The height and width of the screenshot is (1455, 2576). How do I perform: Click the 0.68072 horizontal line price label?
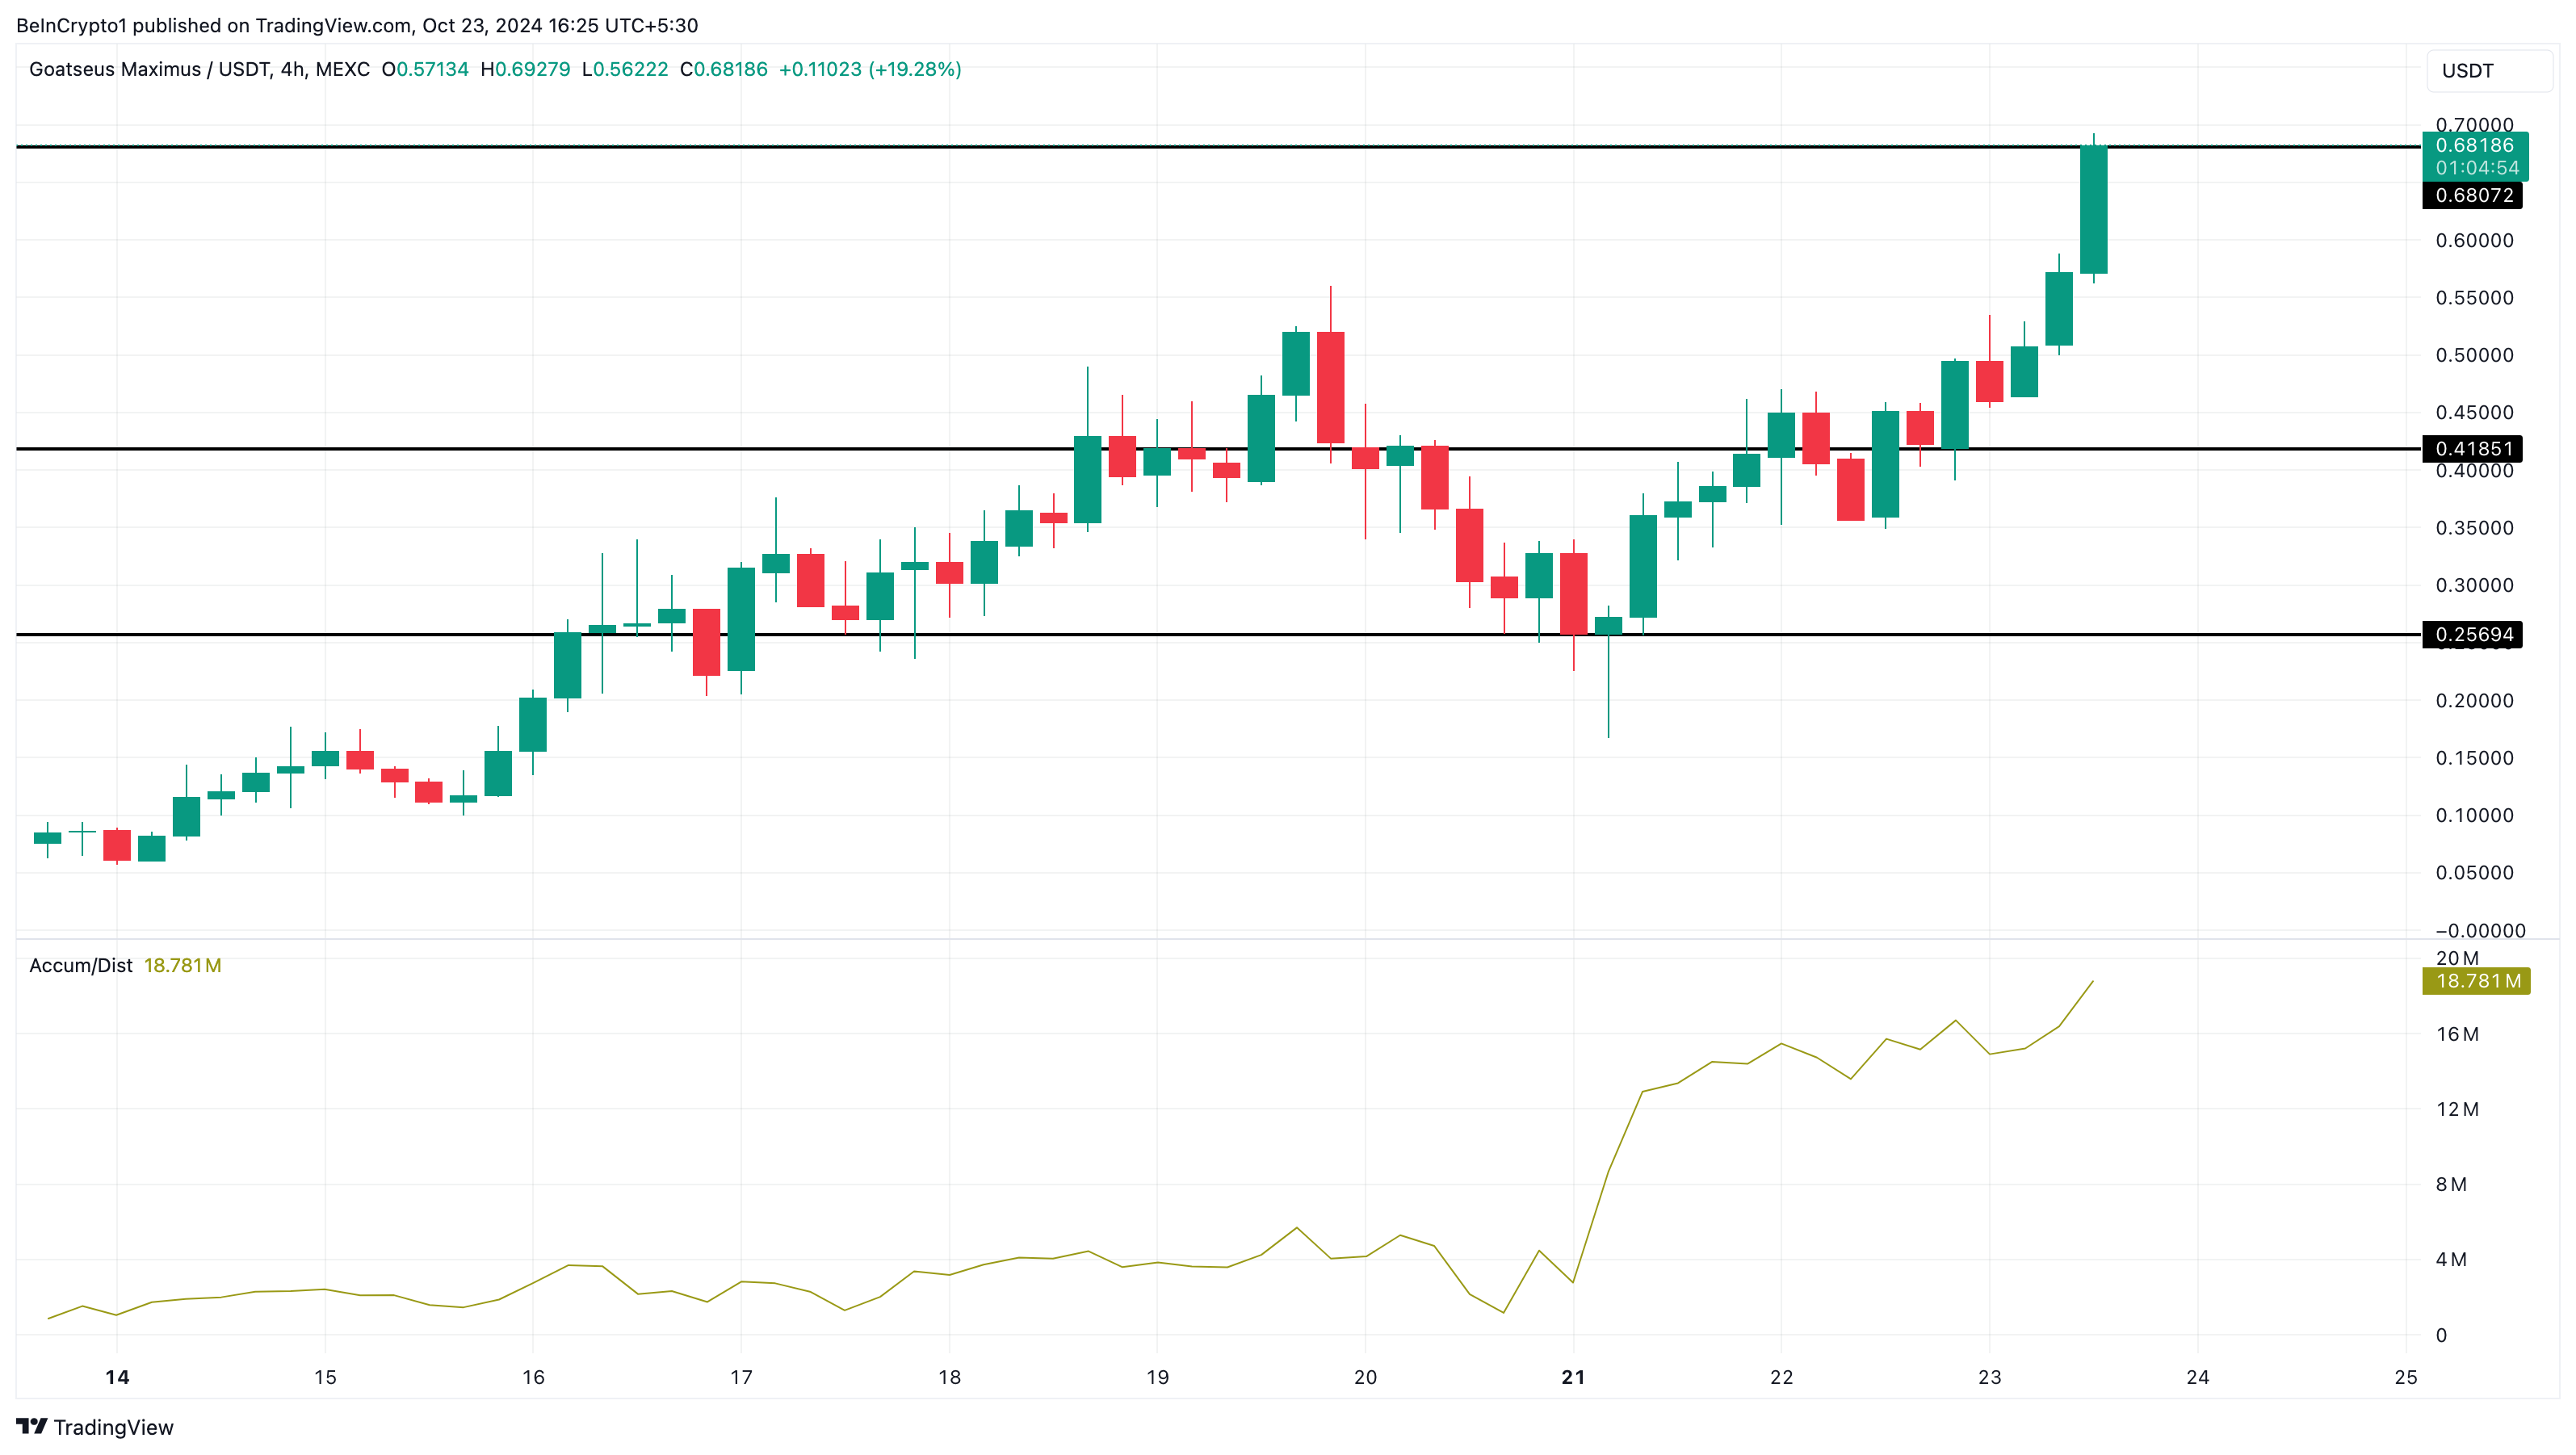2471,195
